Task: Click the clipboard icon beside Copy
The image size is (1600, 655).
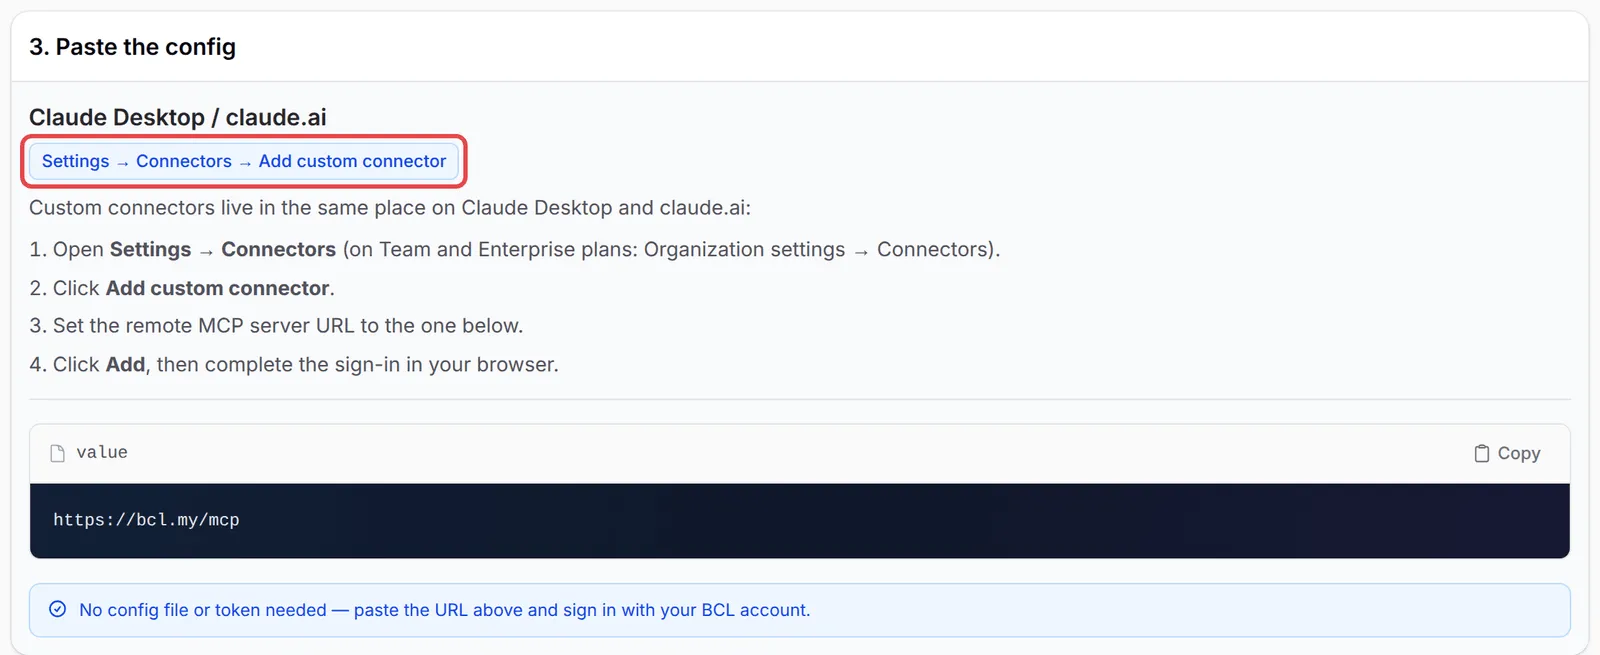Action: click(1482, 453)
